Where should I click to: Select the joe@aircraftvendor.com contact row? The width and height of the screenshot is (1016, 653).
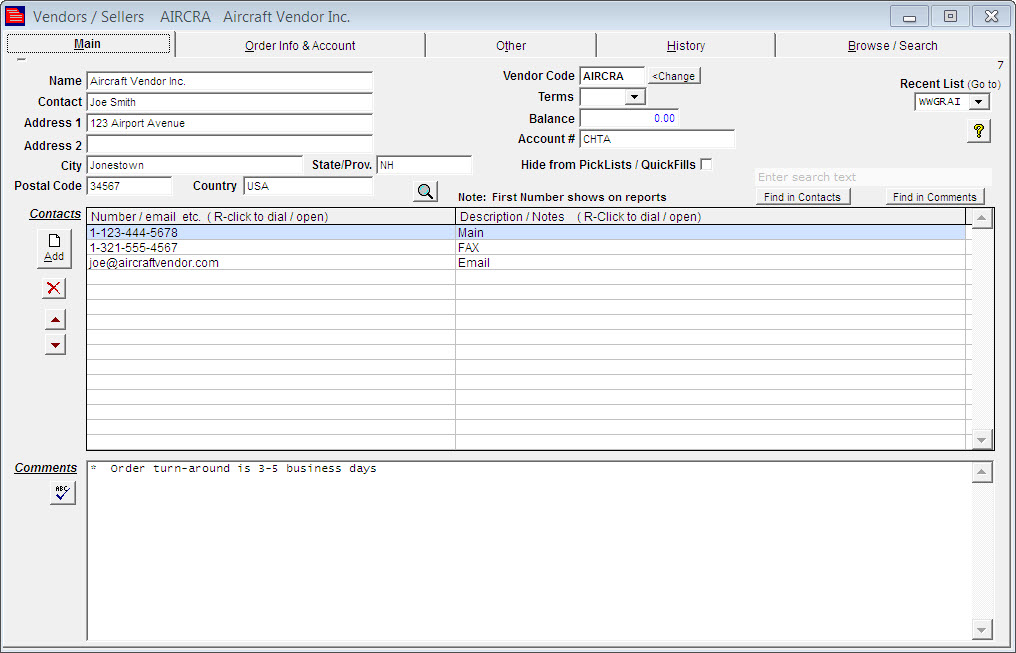tap(270, 263)
